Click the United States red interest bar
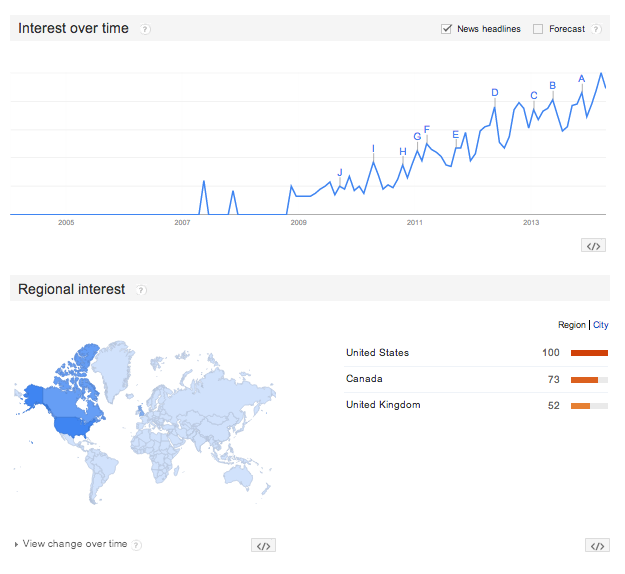 click(589, 353)
